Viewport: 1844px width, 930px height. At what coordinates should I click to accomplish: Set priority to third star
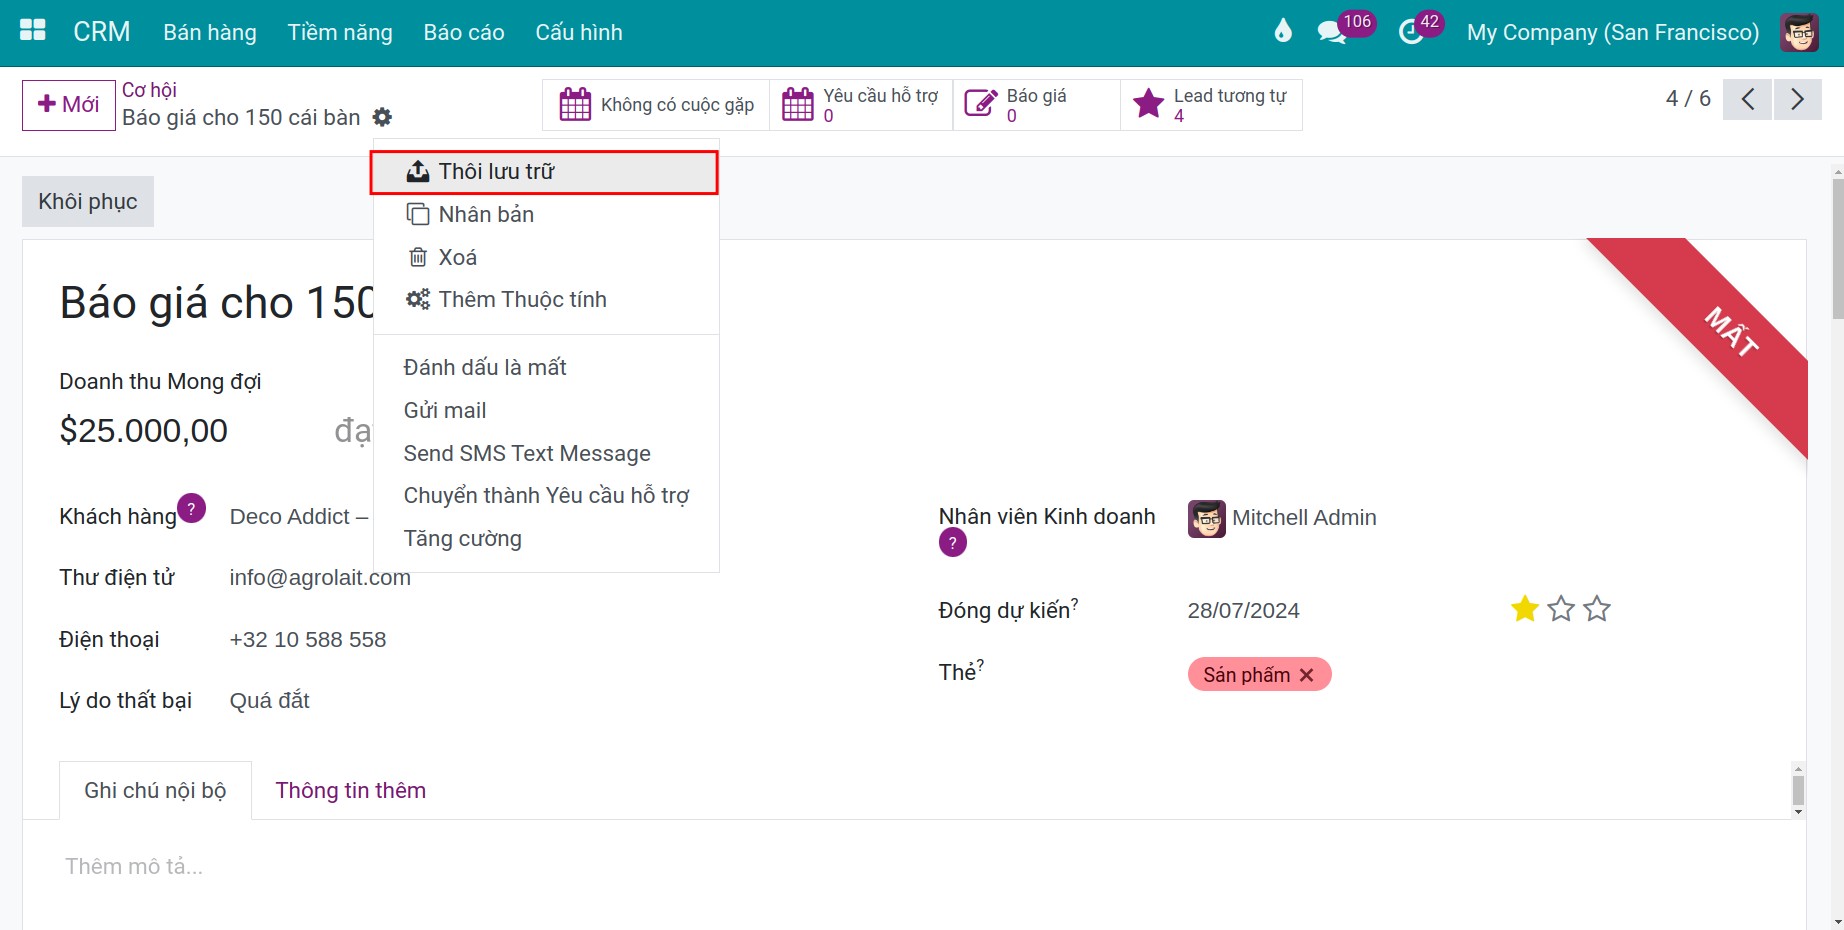[1597, 608]
